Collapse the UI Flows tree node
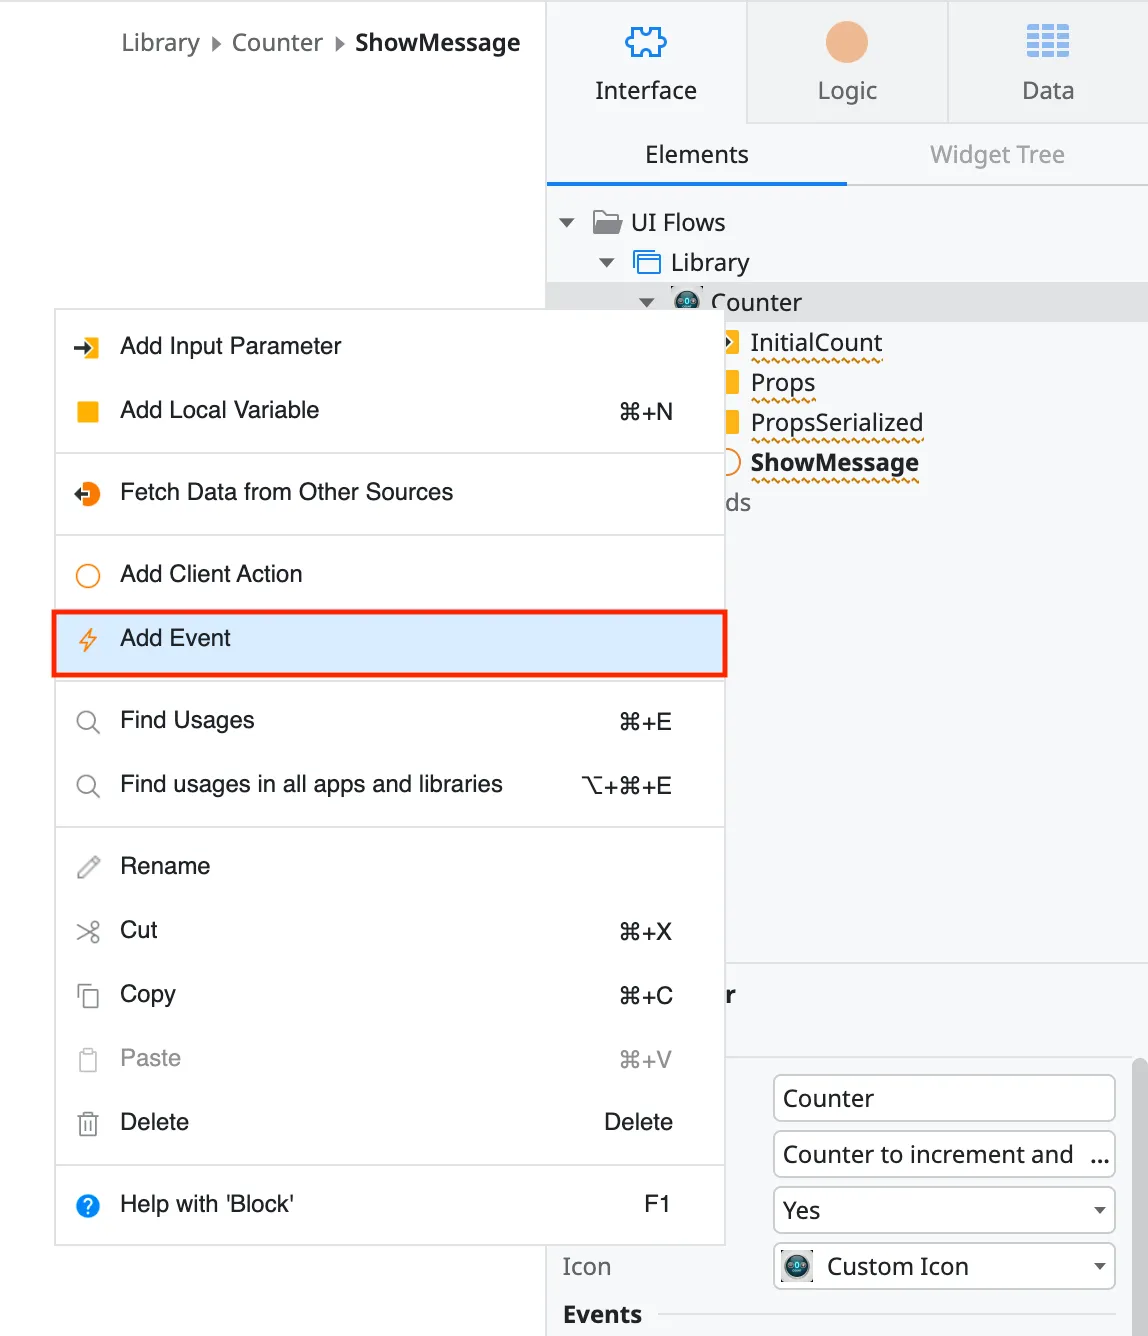1148x1336 pixels. pyautogui.click(x=567, y=222)
